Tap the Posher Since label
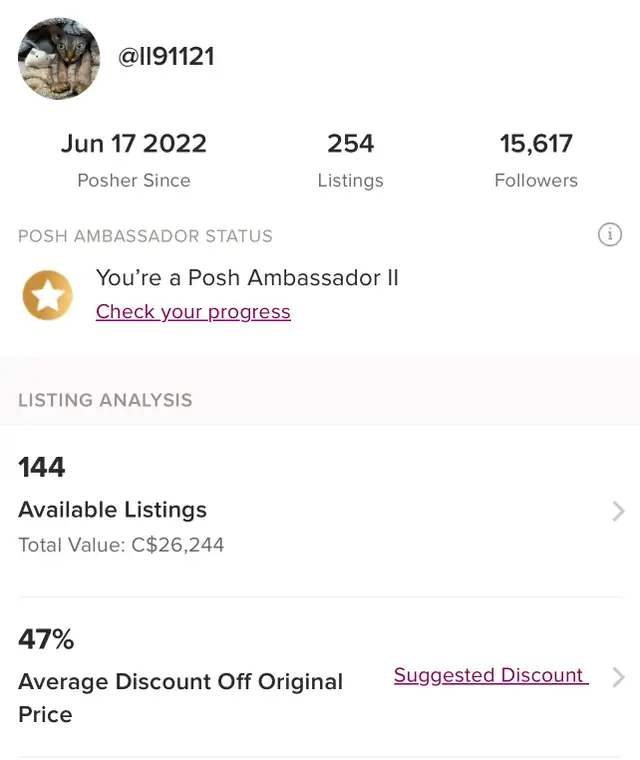640x760 pixels. click(134, 181)
